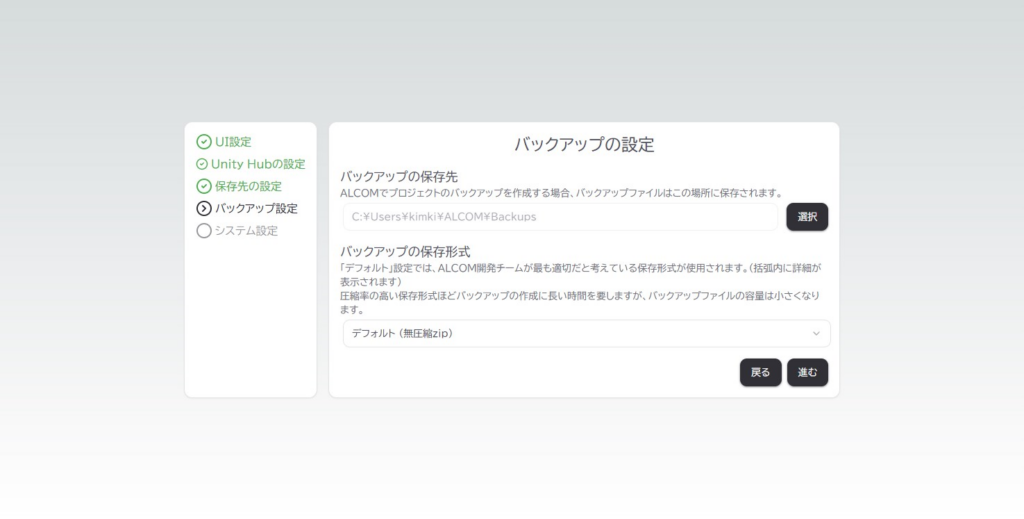The image size is (1024, 519).
Task: Open the UI設定 step
Action: point(233,142)
